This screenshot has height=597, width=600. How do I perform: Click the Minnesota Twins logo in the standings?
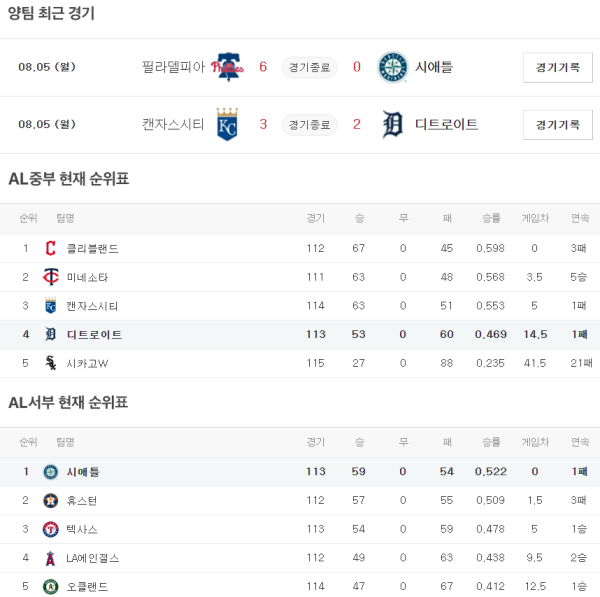tap(51, 277)
